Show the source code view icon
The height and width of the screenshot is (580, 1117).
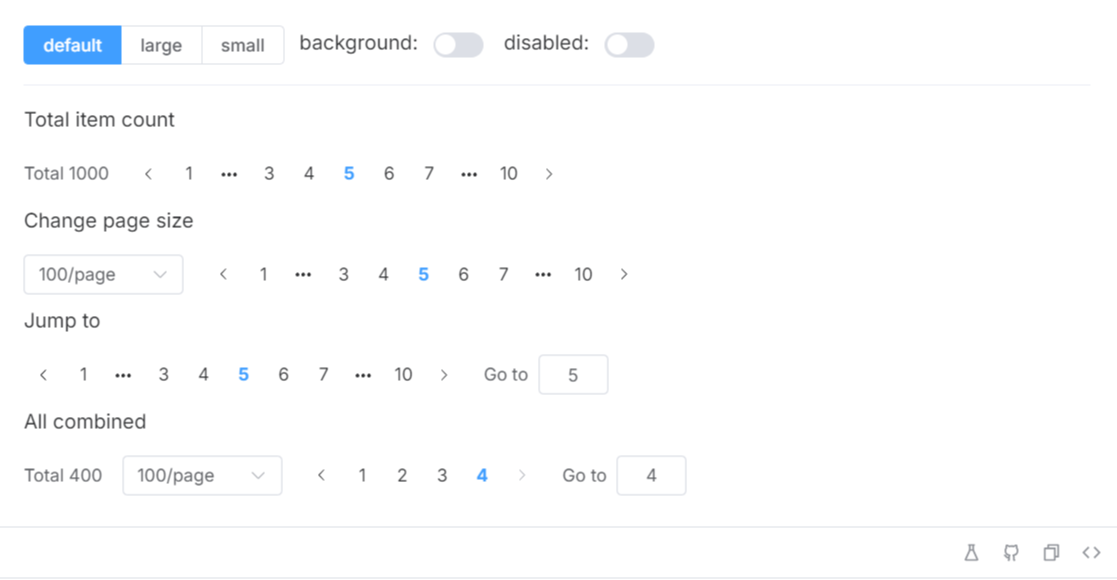click(1091, 553)
